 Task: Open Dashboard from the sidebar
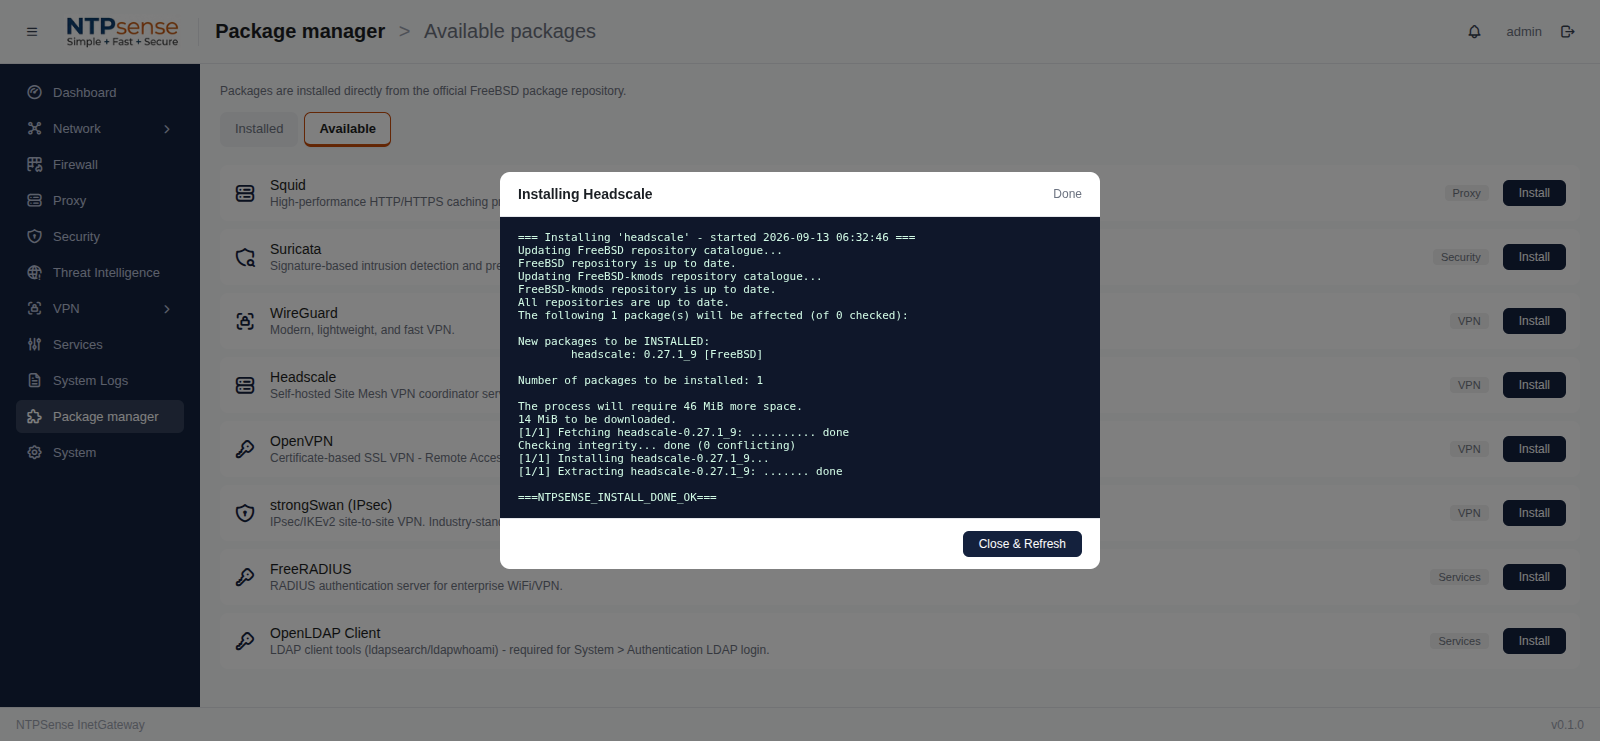tap(100, 93)
